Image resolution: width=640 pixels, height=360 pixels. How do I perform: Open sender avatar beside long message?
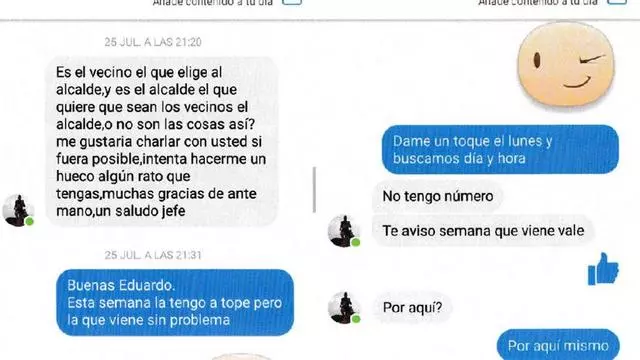click(18, 210)
